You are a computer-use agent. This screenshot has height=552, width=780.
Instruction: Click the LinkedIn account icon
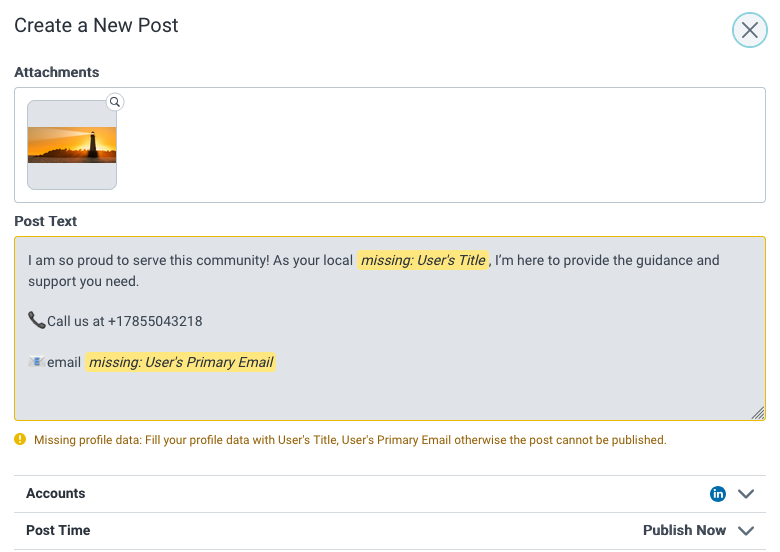click(x=717, y=494)
